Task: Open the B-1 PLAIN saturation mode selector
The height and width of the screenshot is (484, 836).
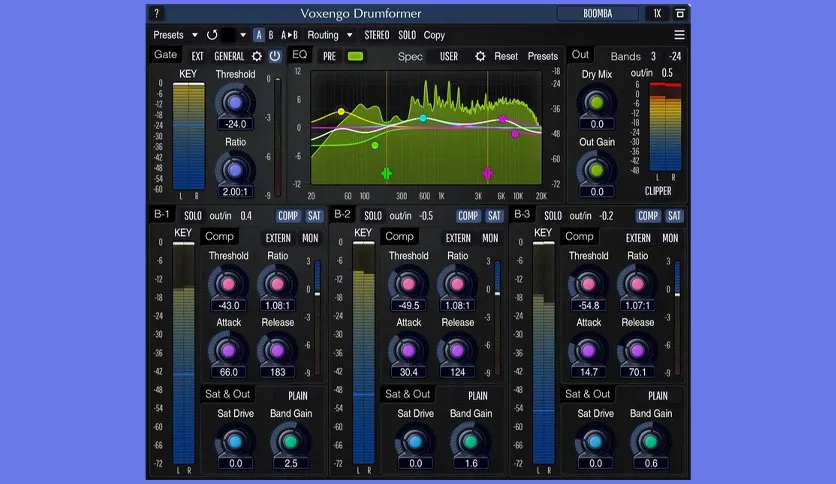Action: pos(298,396)
